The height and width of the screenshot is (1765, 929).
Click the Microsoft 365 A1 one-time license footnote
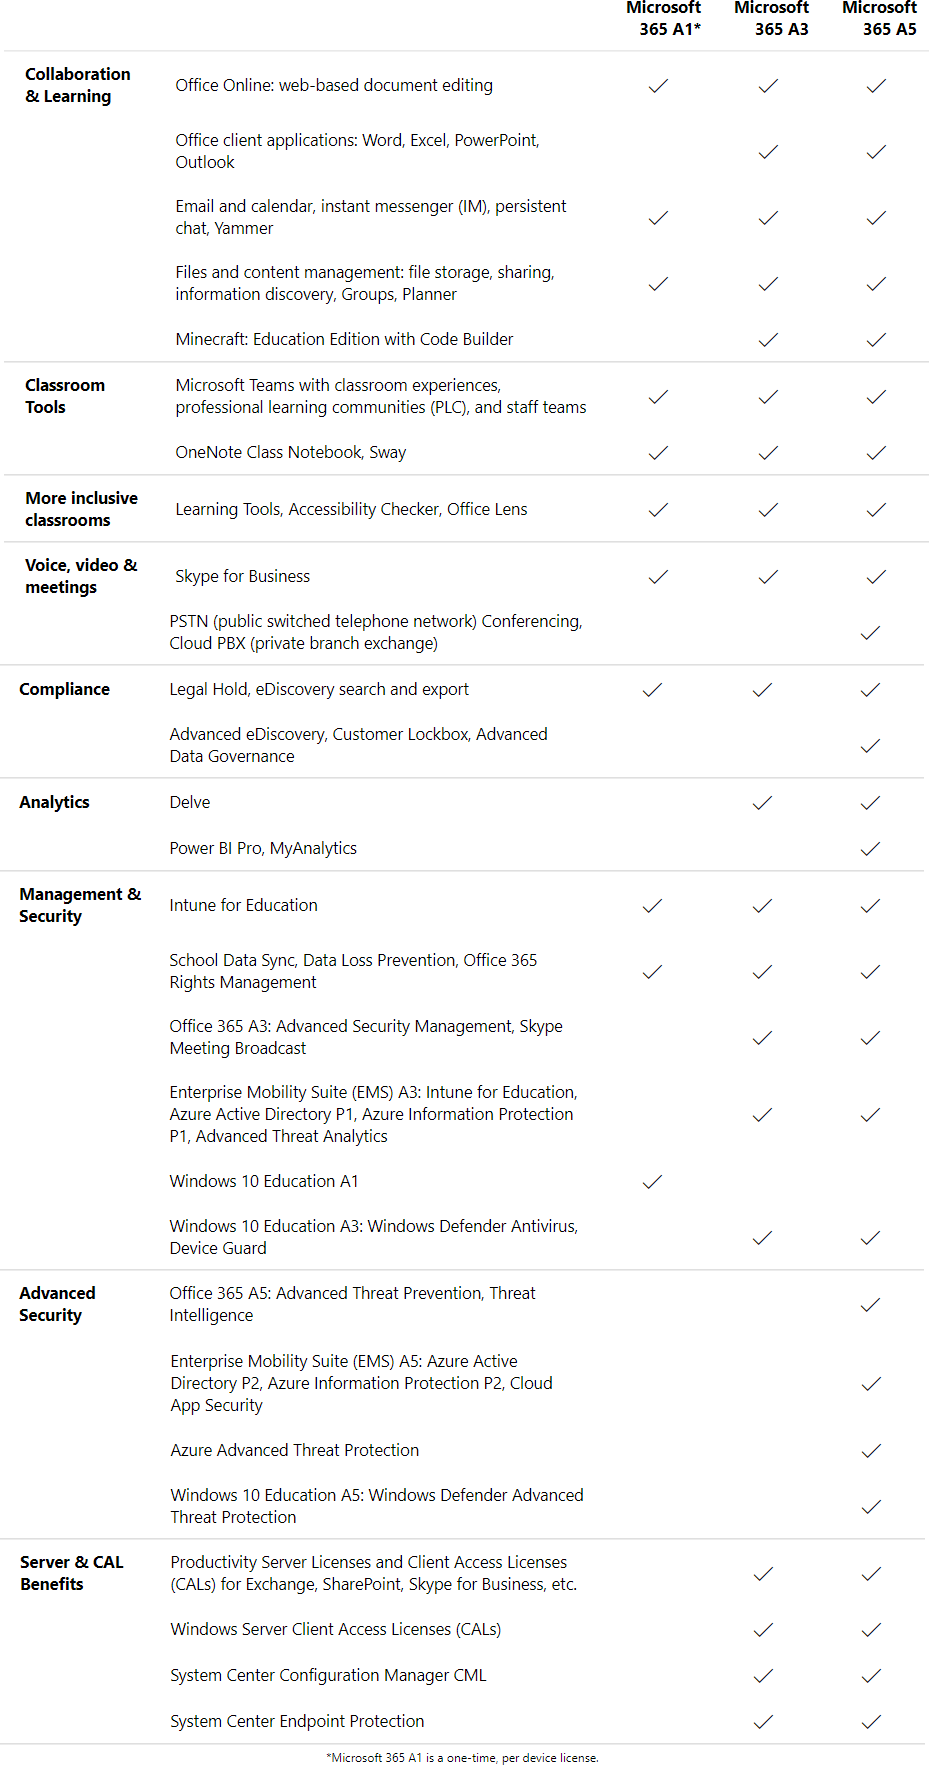tap(462, 1757)
